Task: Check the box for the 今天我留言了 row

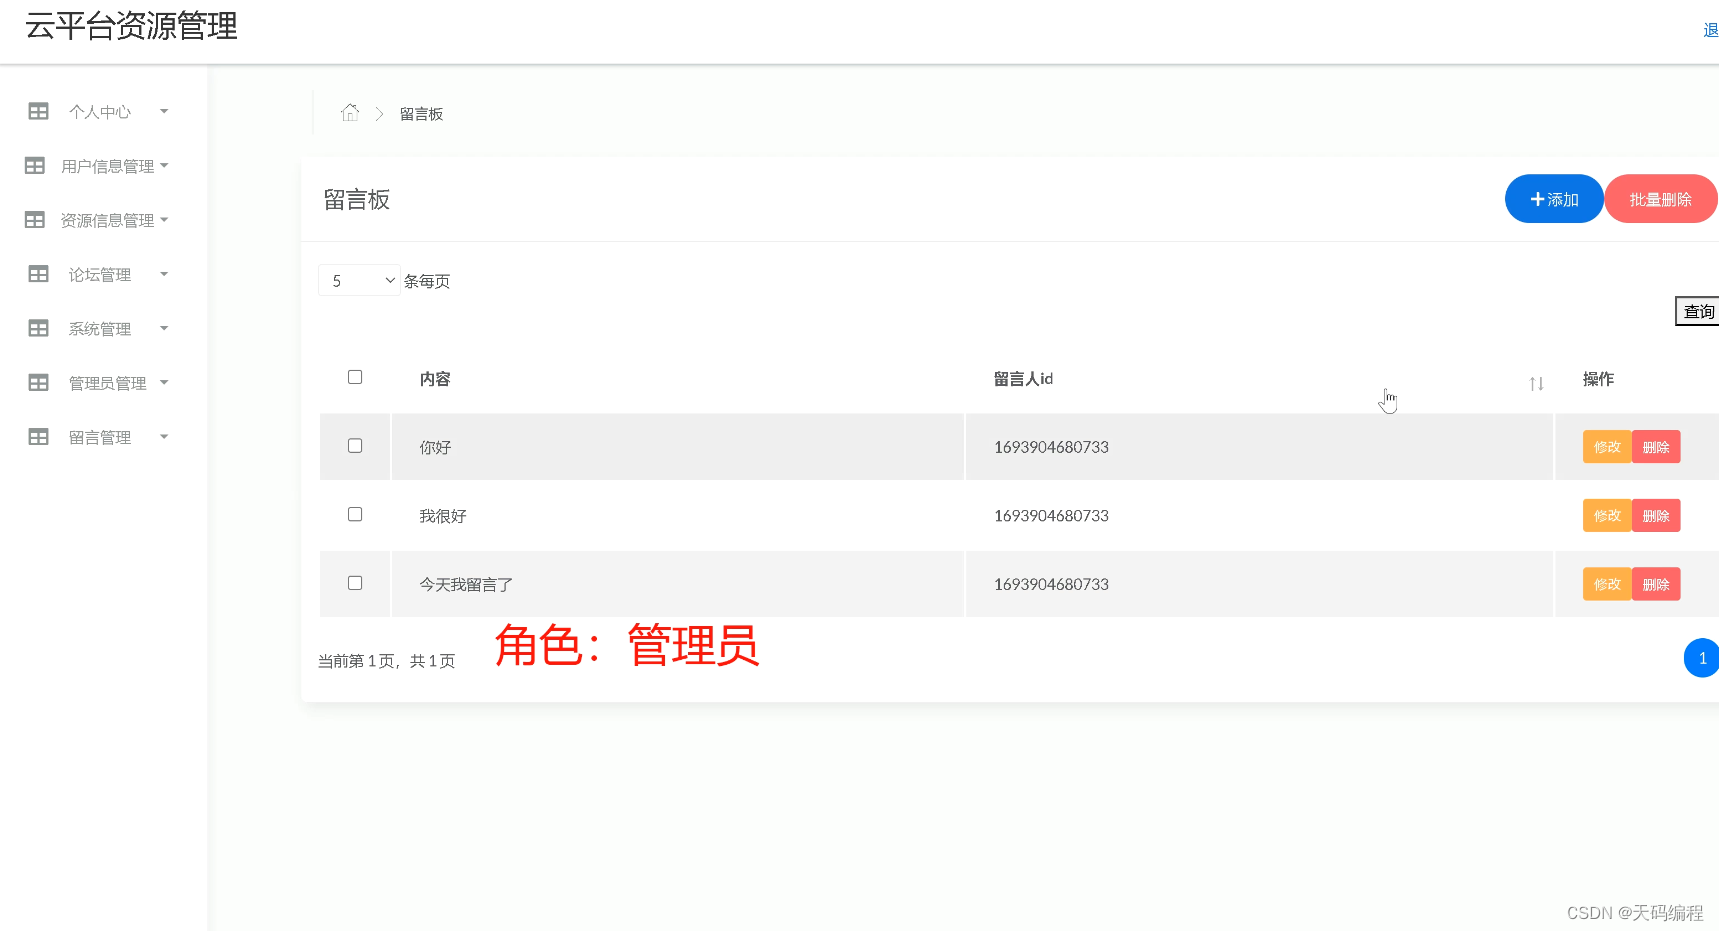Action: tap(355, 583)
